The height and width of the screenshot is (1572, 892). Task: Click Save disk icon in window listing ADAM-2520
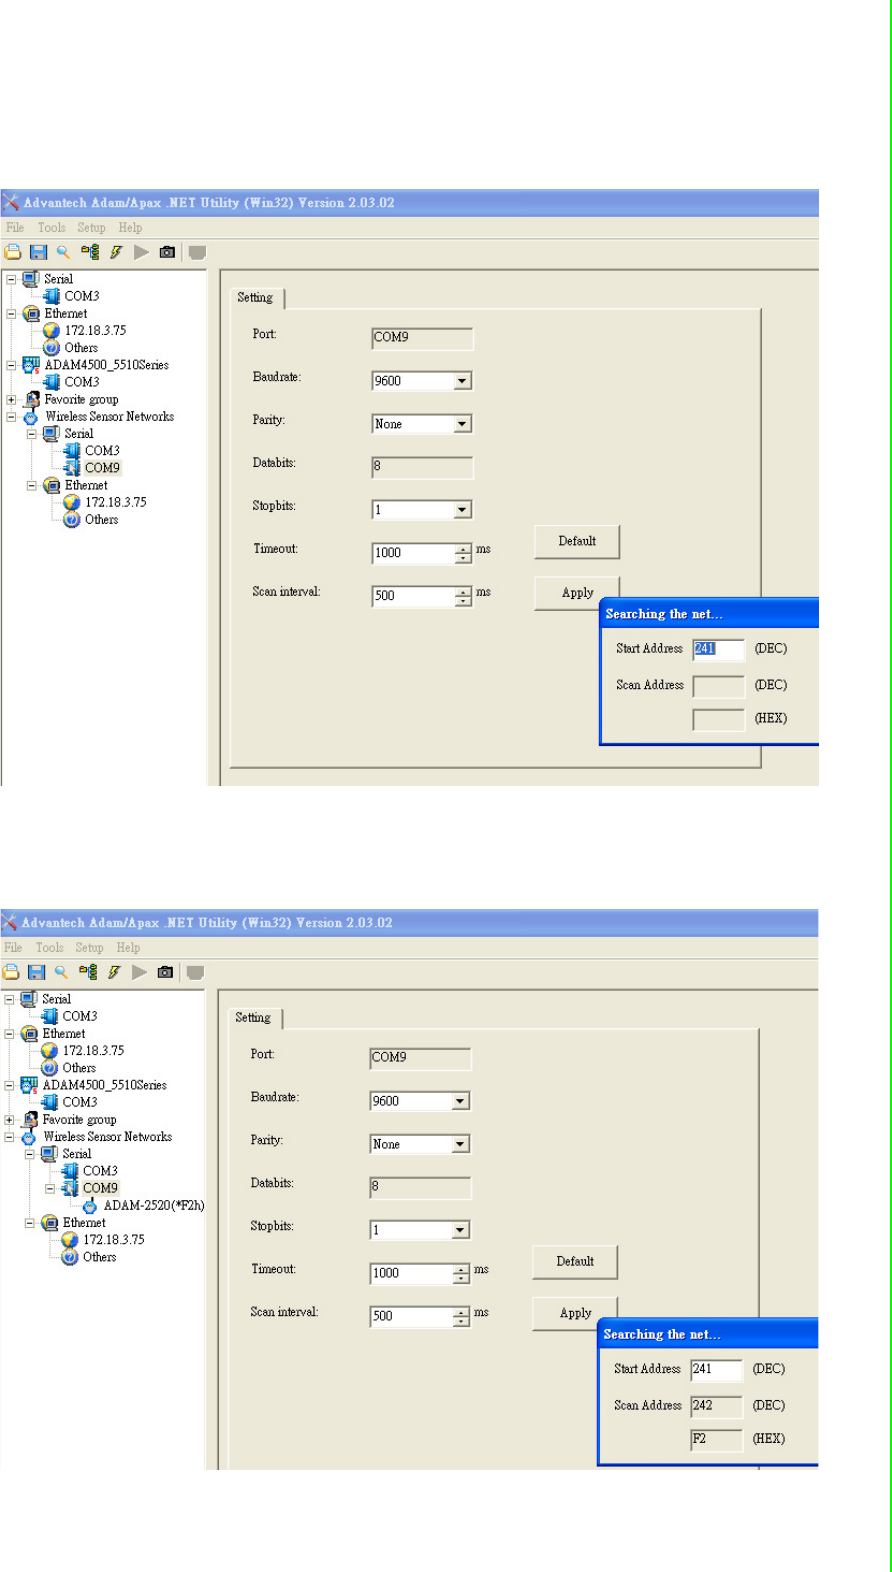[36, 972]
